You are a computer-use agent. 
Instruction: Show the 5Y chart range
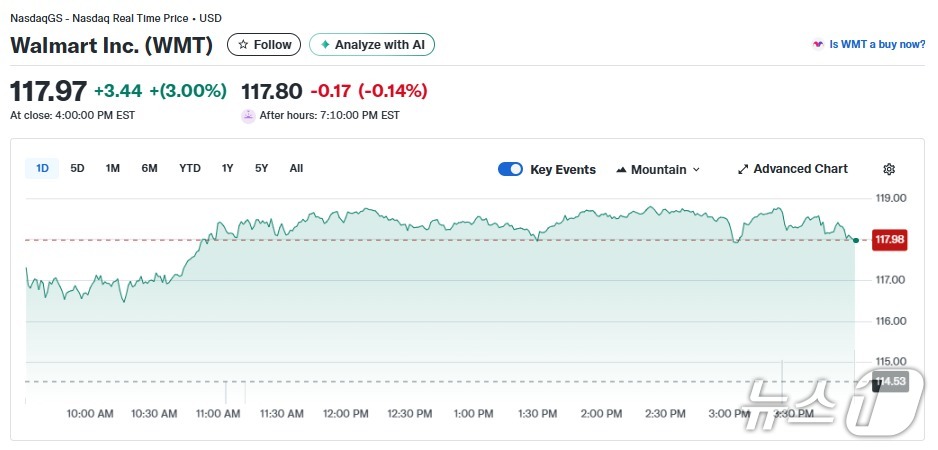click(261, 168)
